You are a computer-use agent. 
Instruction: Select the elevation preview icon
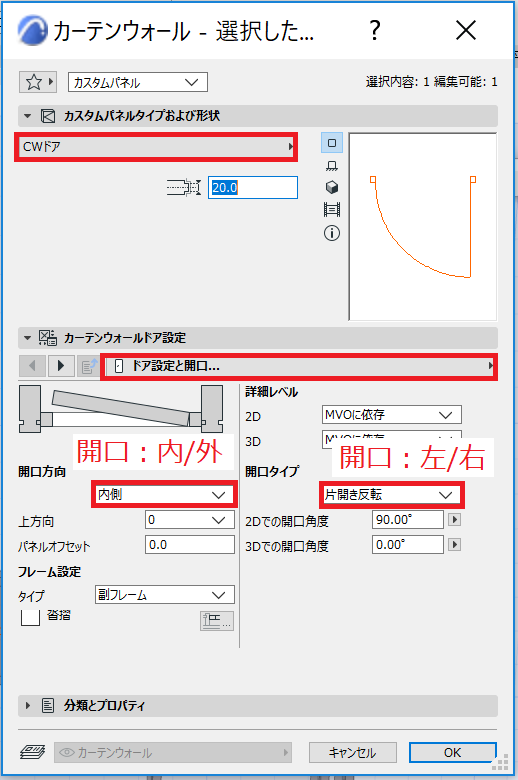click(332, 166)
